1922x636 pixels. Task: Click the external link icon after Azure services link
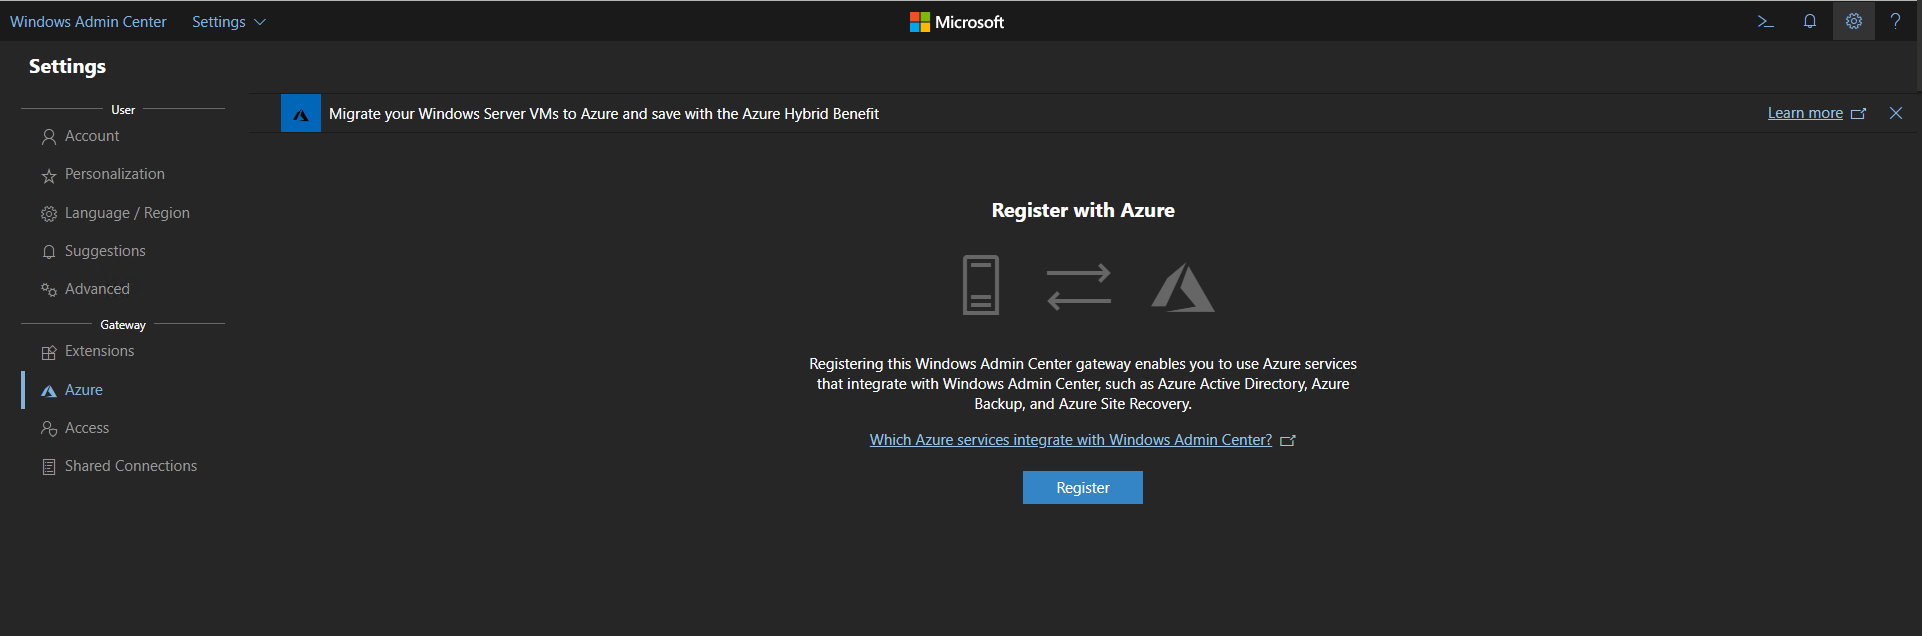(1288, 440)
